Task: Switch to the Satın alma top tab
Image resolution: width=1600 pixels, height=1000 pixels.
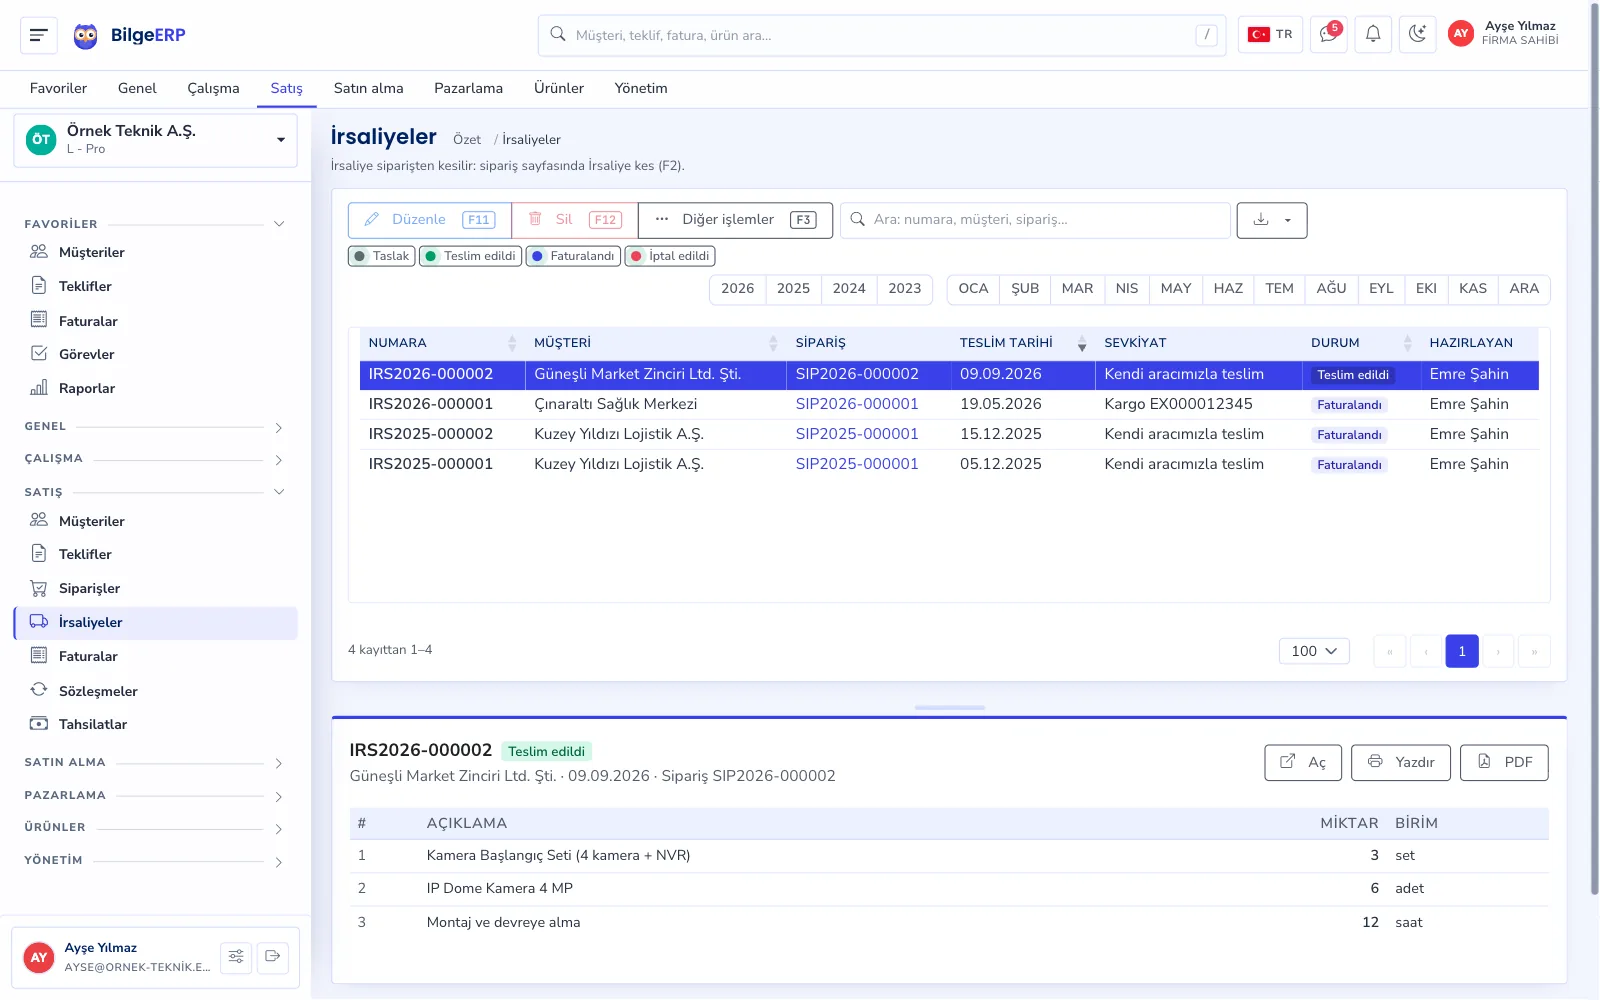Action: 369,88
